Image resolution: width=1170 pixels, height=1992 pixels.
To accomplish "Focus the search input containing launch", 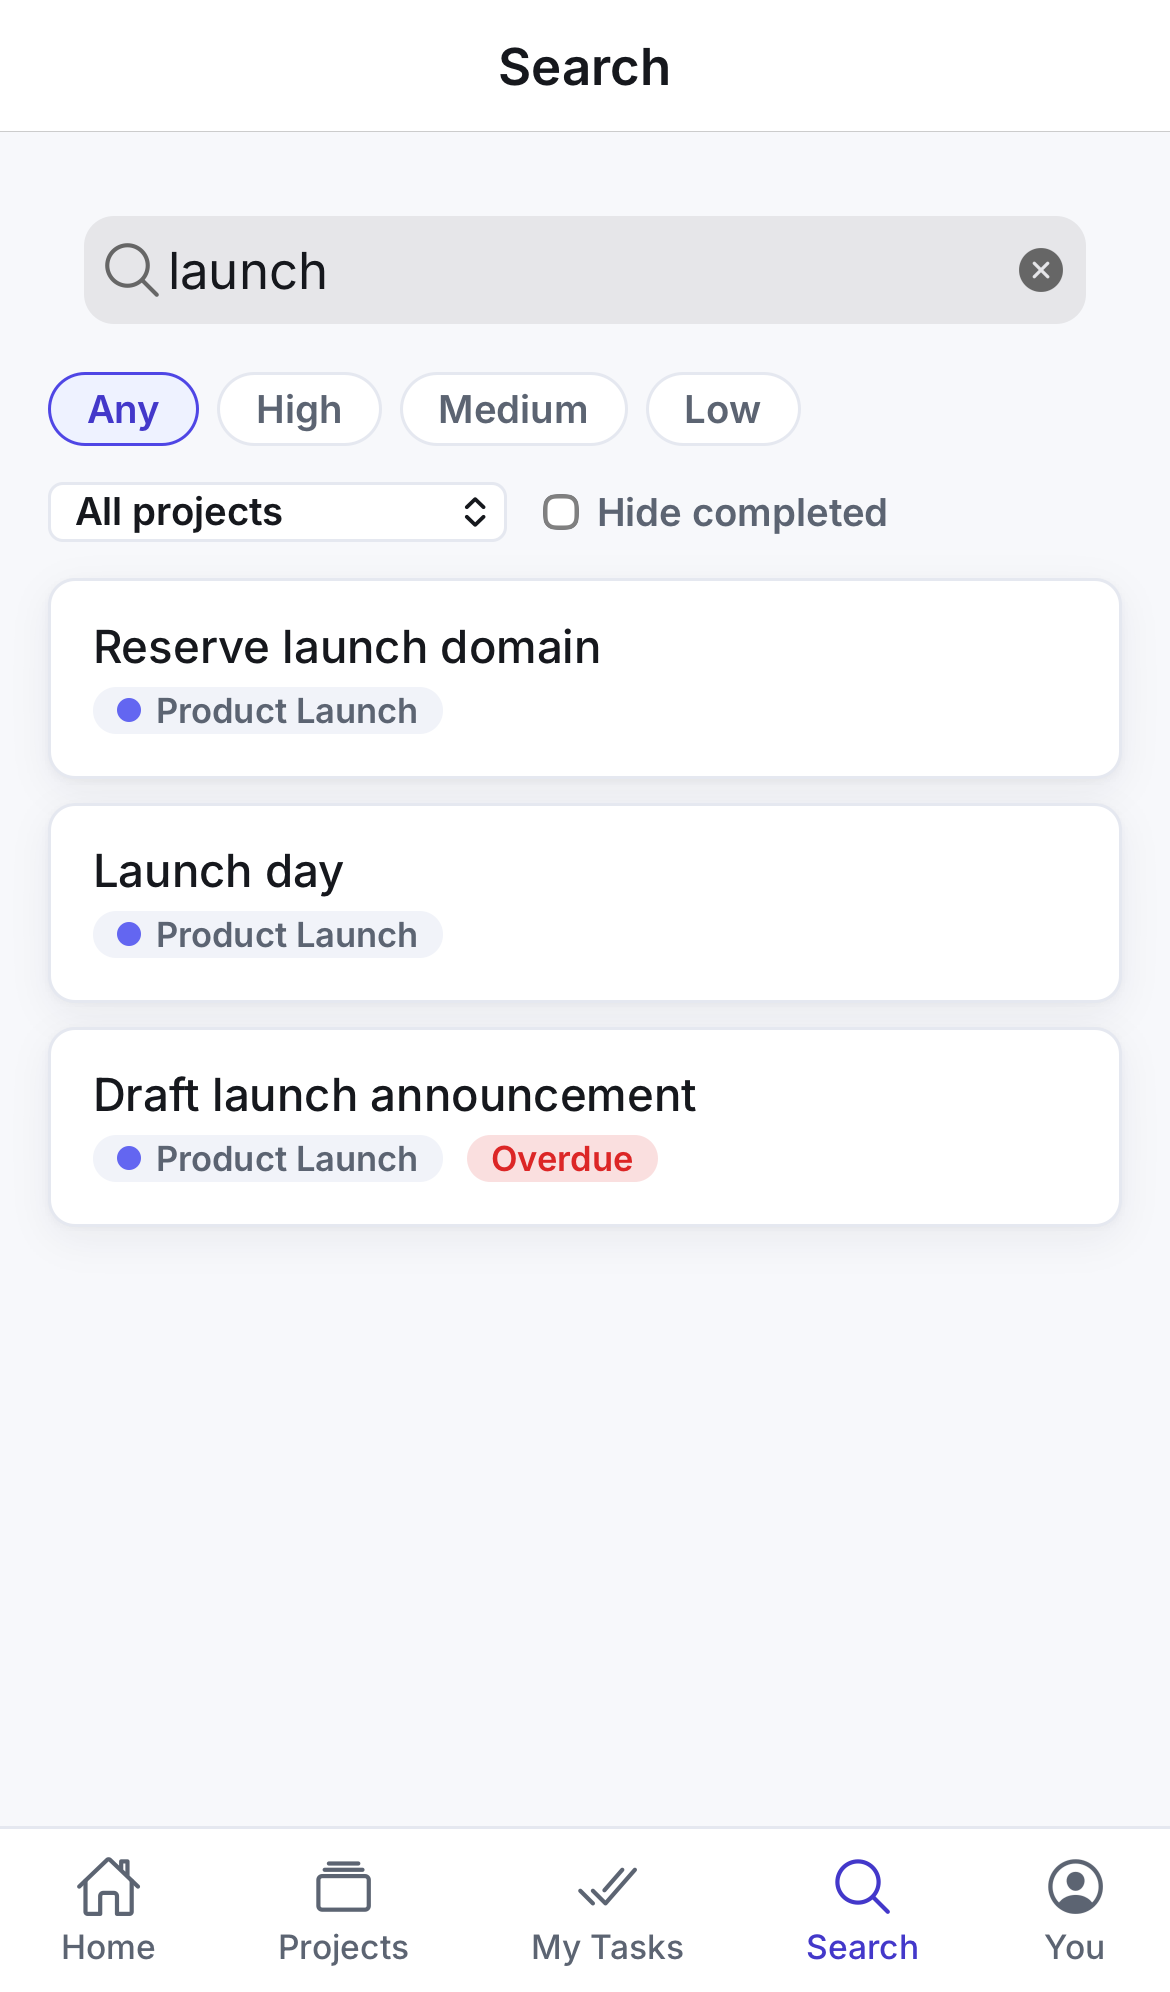I will pyautogui.click(x=585, y=270).
